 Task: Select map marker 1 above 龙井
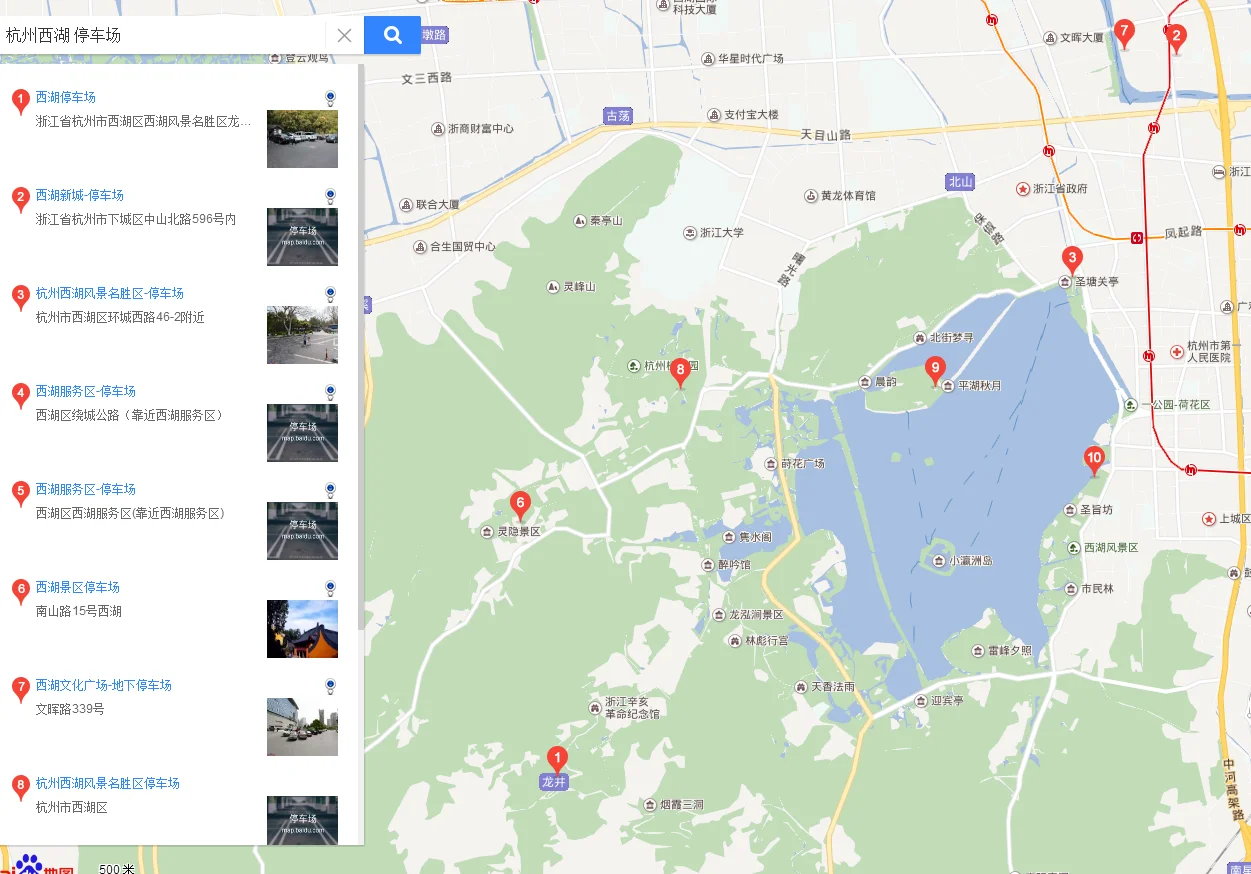coord(556,759)
